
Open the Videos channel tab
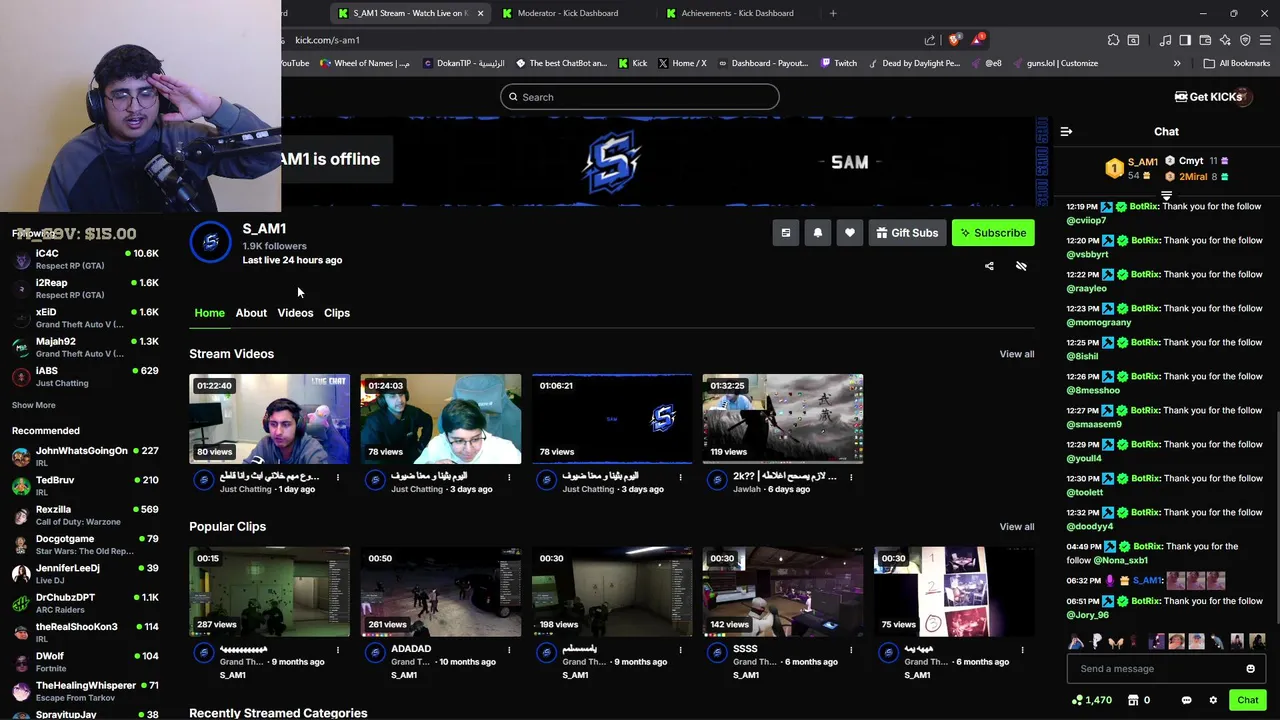[x=295, y=313]
